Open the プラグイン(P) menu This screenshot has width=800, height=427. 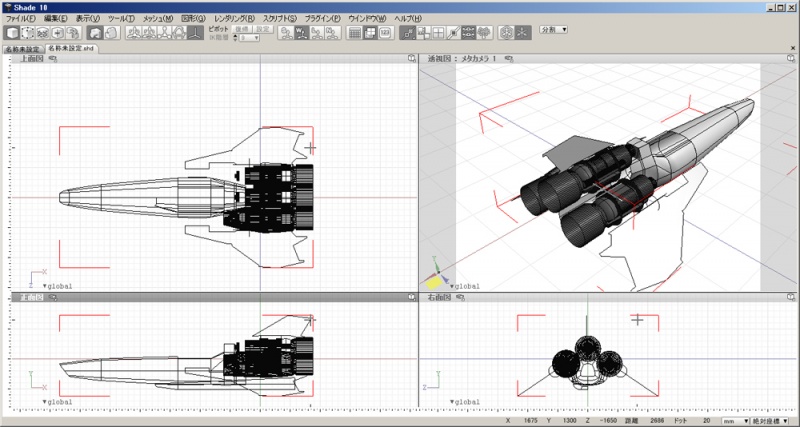coord(322,18)
